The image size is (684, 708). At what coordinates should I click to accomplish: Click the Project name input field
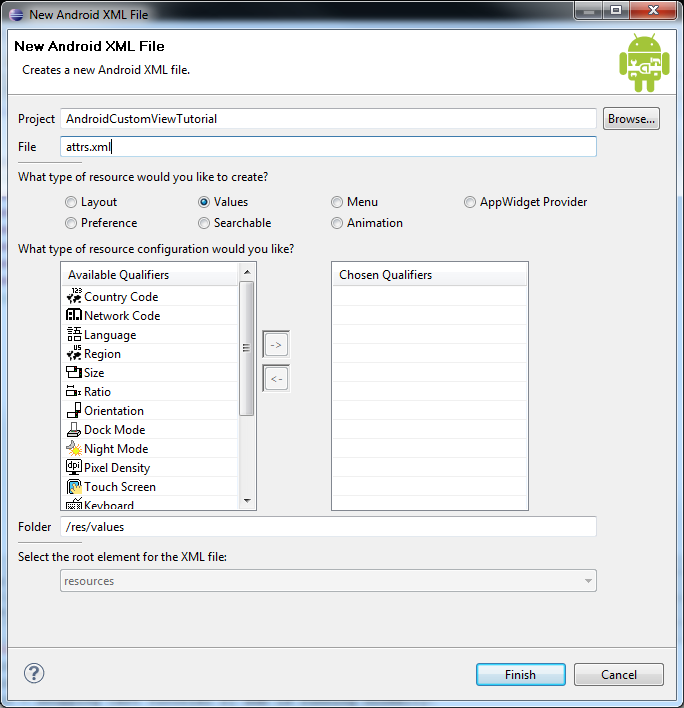pyautogui.click(x=328, y=119)
